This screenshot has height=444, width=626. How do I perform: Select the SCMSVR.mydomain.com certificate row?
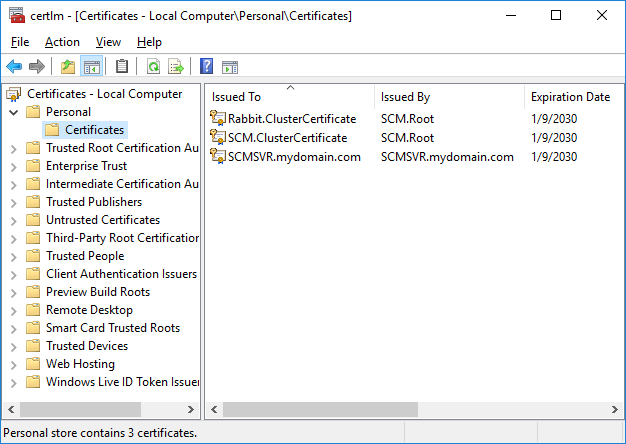coord(294,156)
